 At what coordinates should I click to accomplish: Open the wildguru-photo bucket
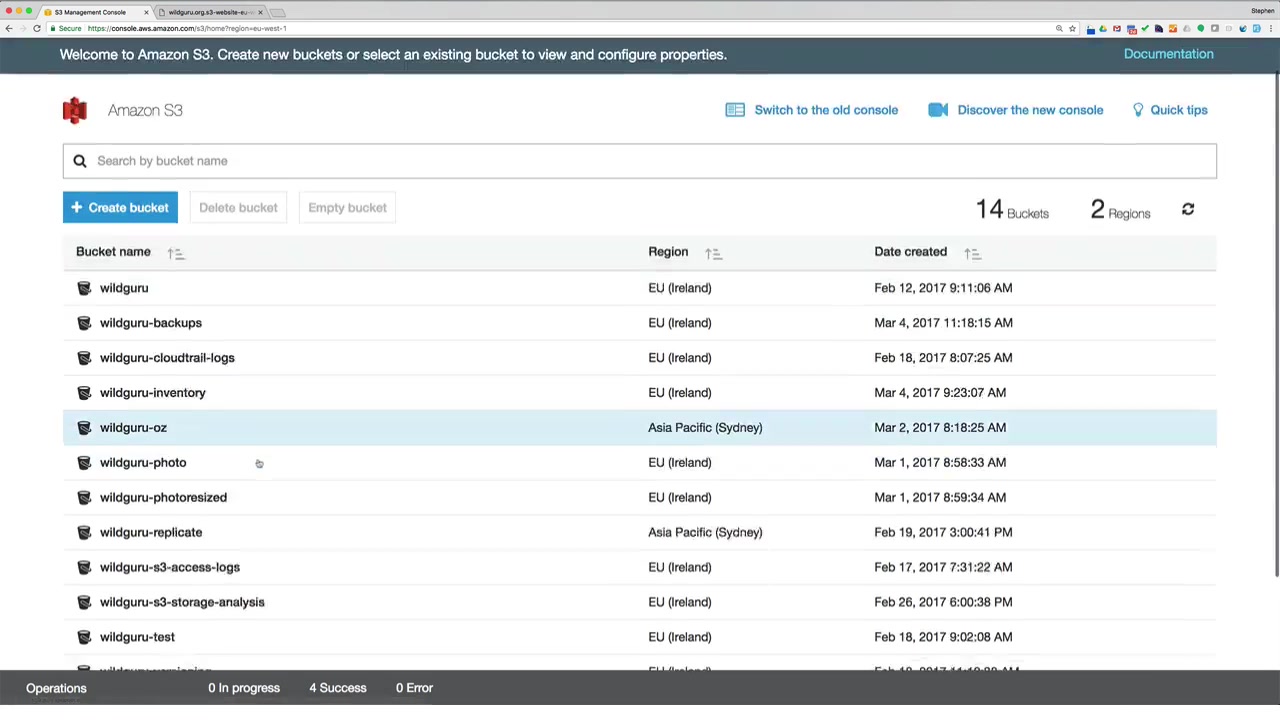tap(143, 463)
